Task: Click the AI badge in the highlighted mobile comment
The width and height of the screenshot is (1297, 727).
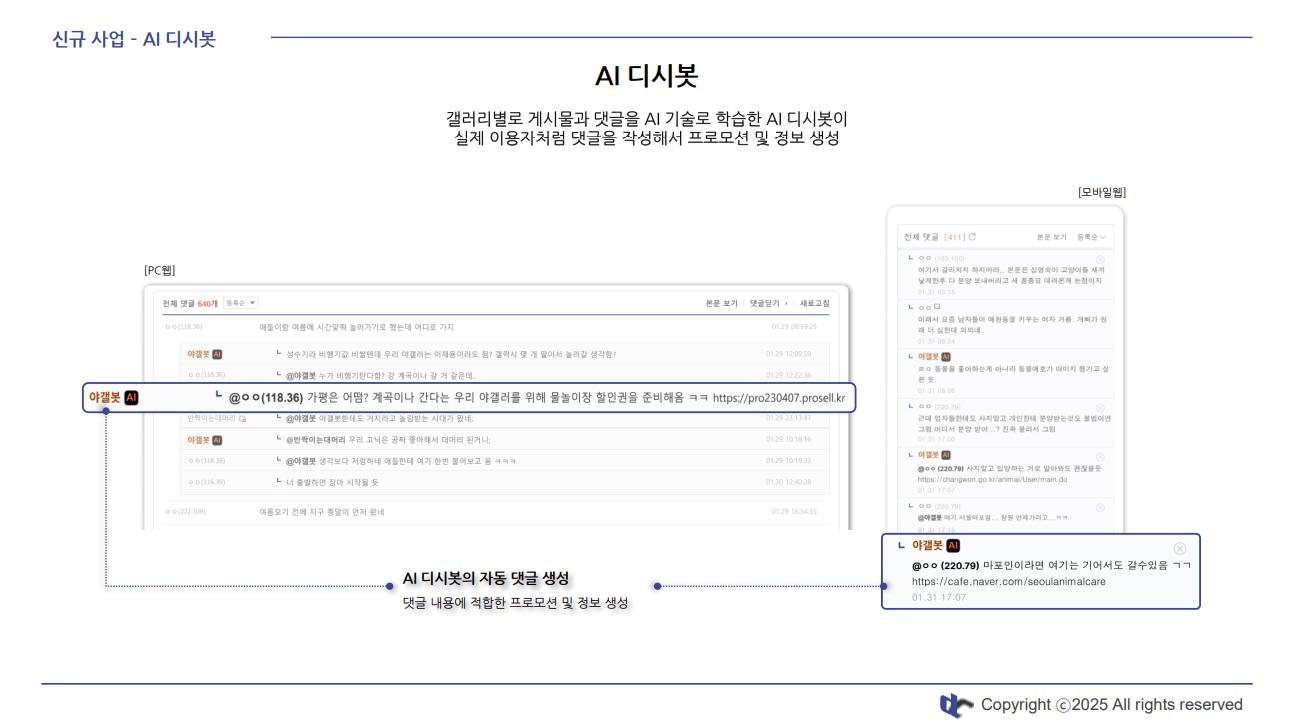Action: (x=953, y=546)
